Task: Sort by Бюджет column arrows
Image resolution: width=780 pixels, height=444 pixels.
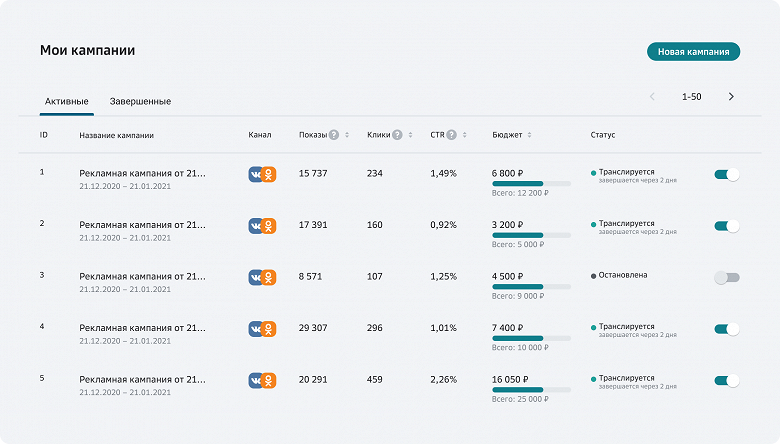Action: [529, 135]
